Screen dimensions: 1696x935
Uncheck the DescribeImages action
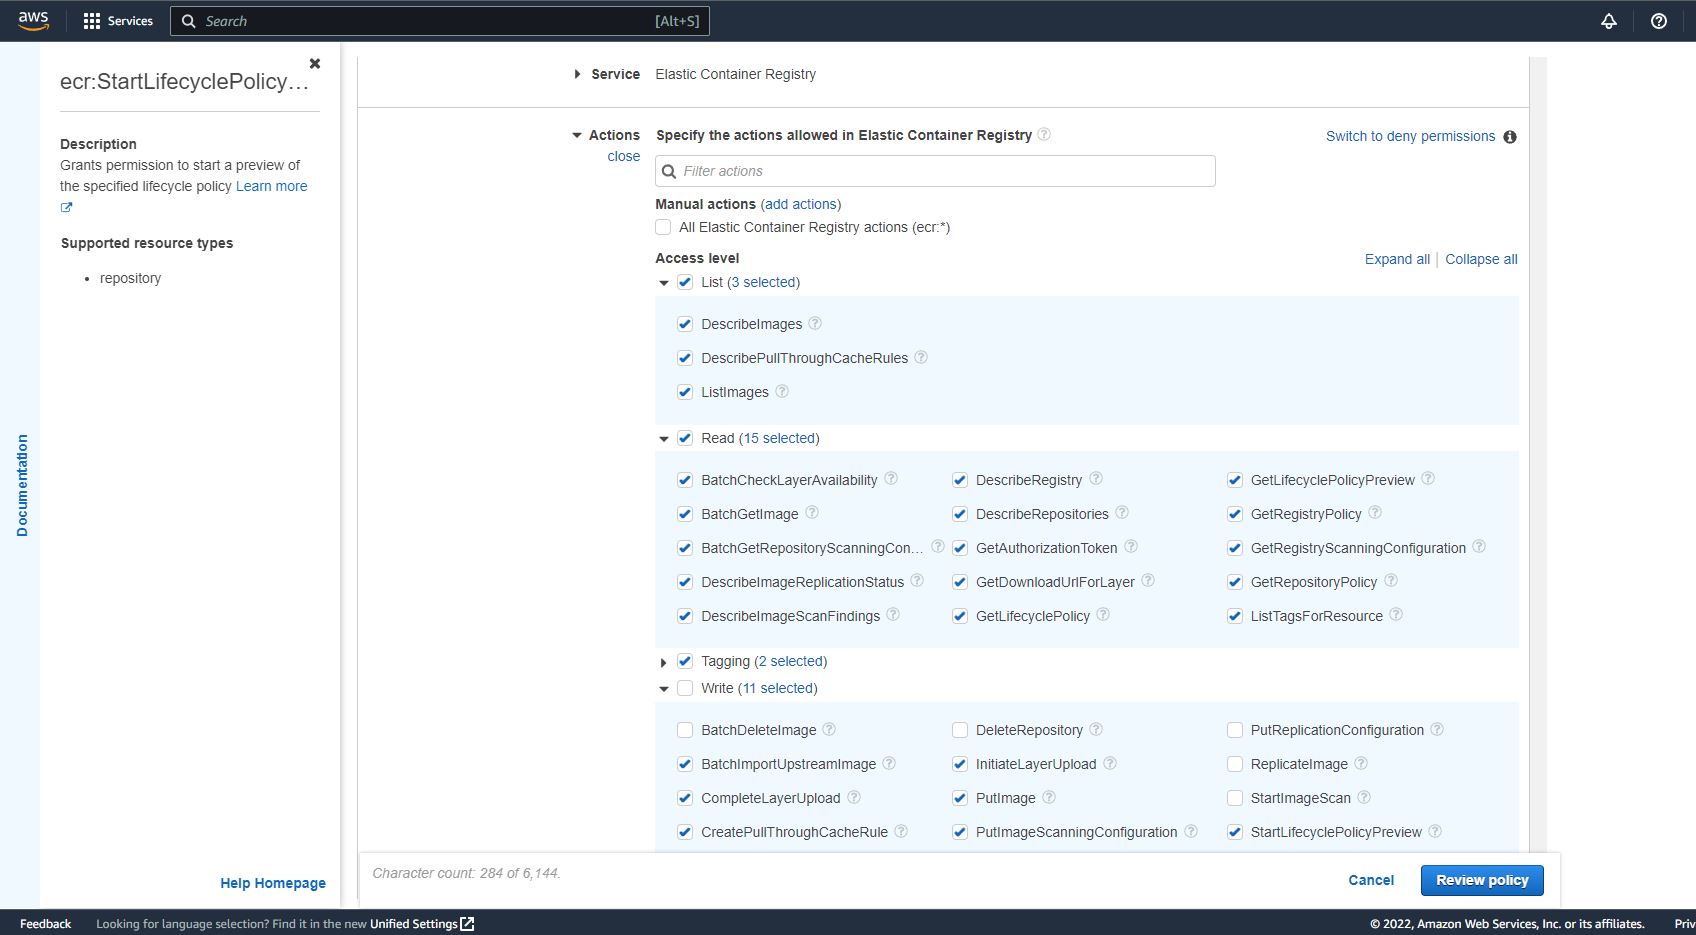click(685, 324)
